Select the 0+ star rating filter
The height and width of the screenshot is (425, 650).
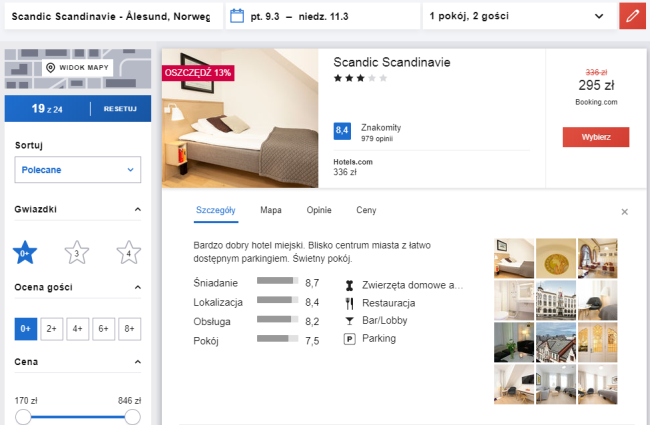click(x=25, y=252)
